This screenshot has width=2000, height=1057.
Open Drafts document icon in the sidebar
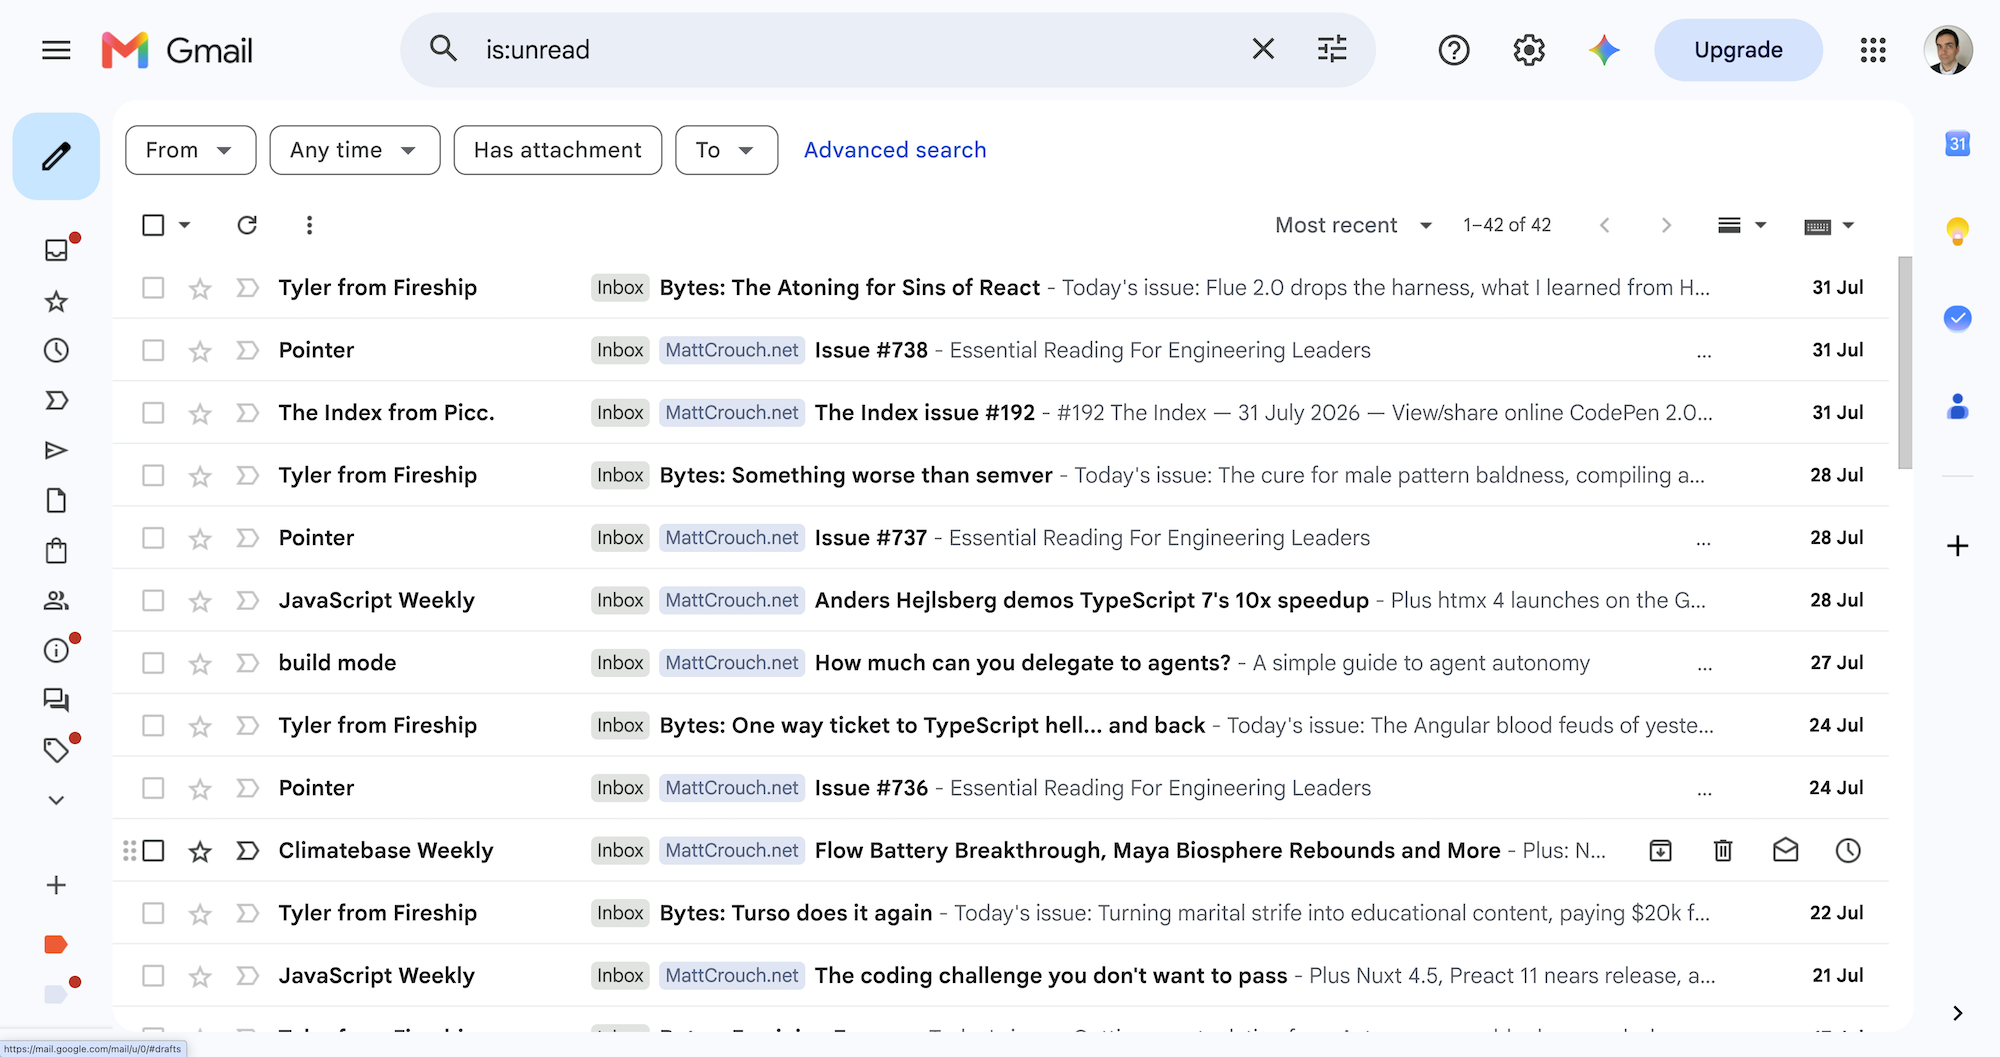pyautogui.click(x=56, y=500)
